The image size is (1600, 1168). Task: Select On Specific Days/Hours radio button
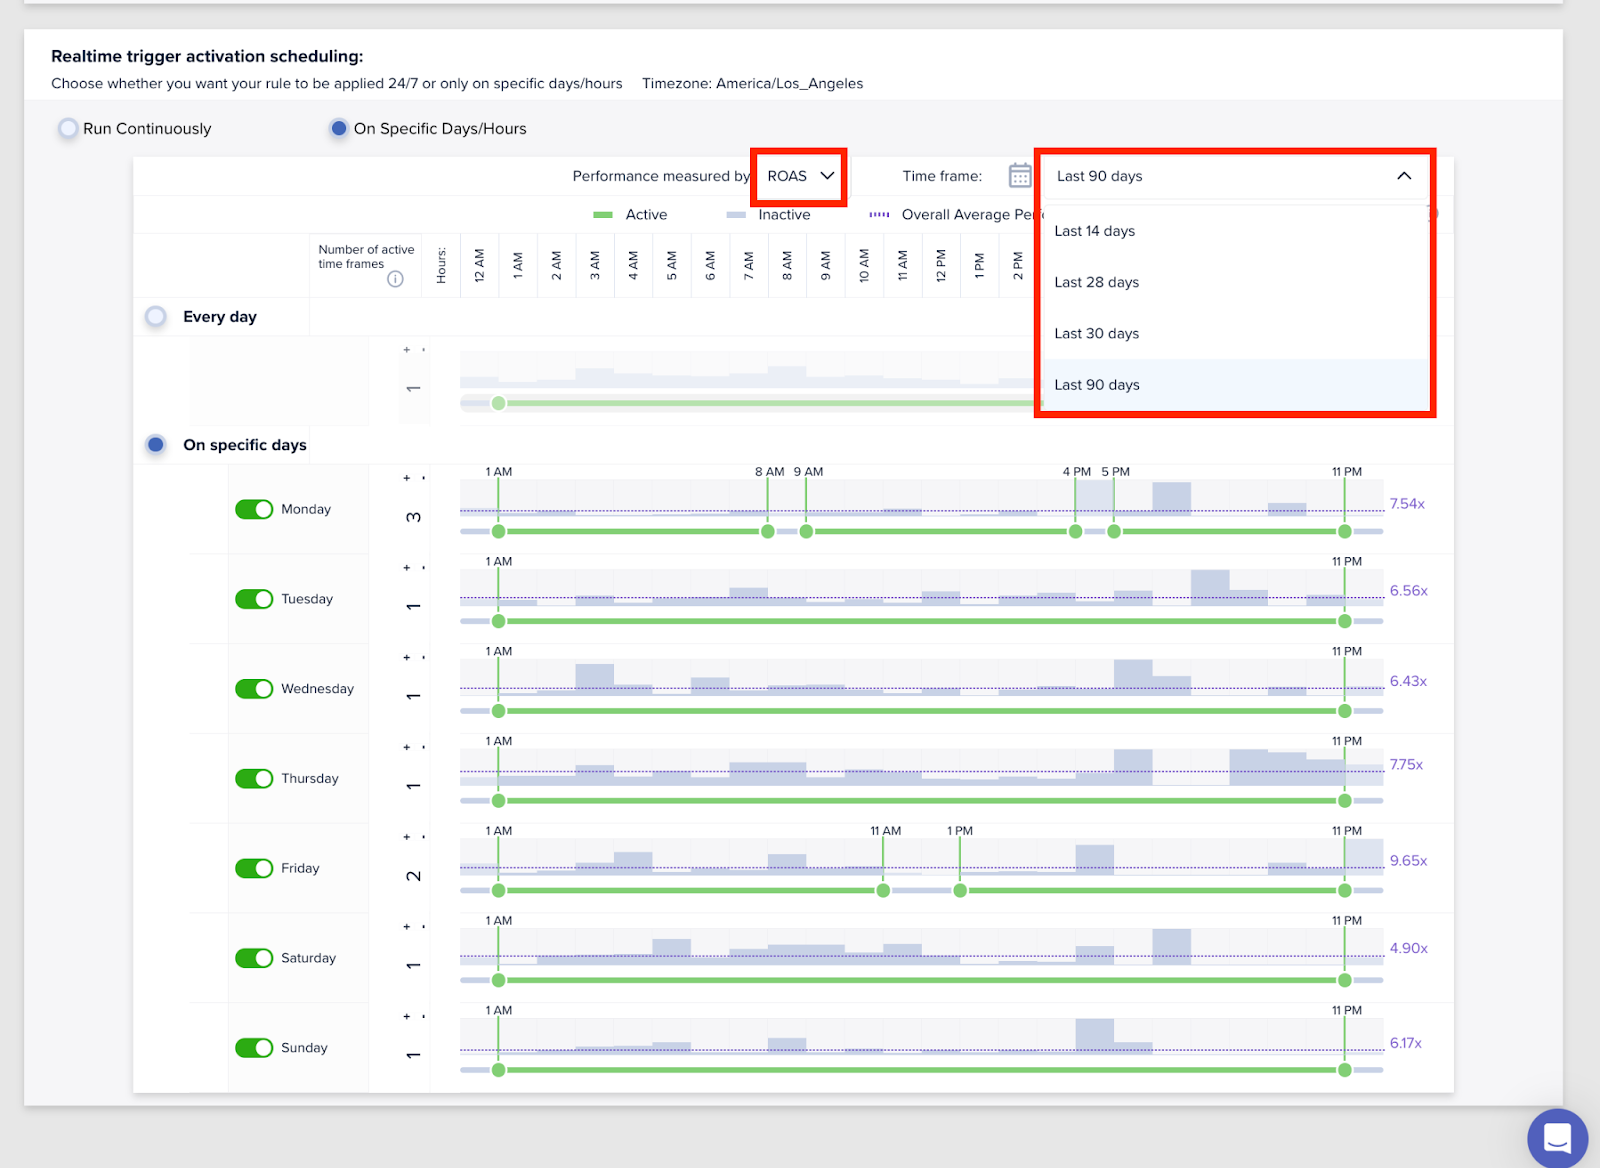point(339,128)
